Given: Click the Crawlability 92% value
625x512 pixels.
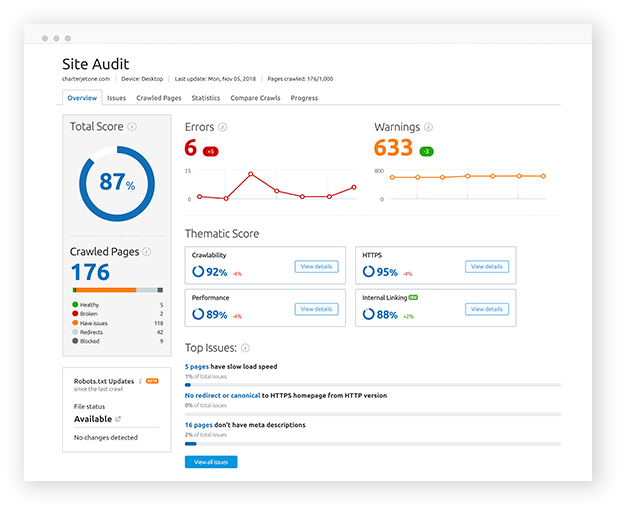Looking at the screenshot, I should 216,272.
